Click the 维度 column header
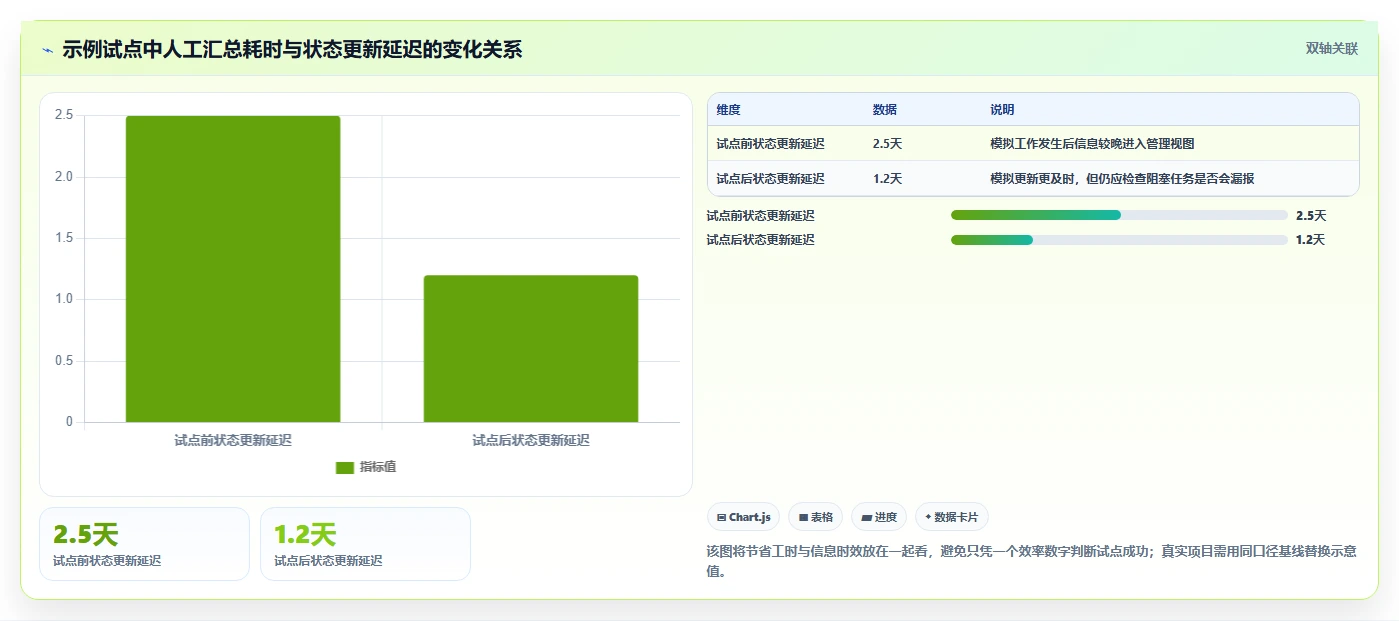The width and height of the screenshot is (1399, 621). point(728,110)
